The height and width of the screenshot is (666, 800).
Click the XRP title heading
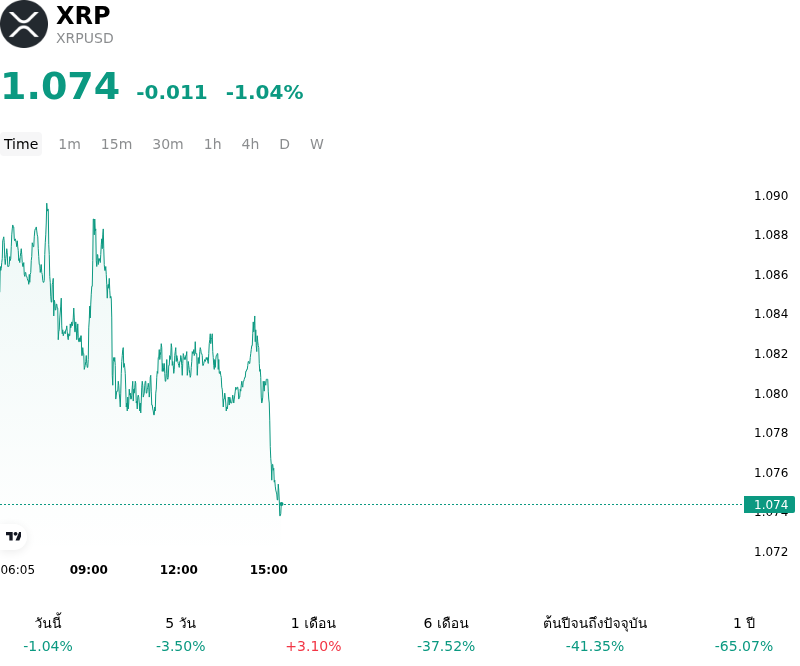(83, 15)
